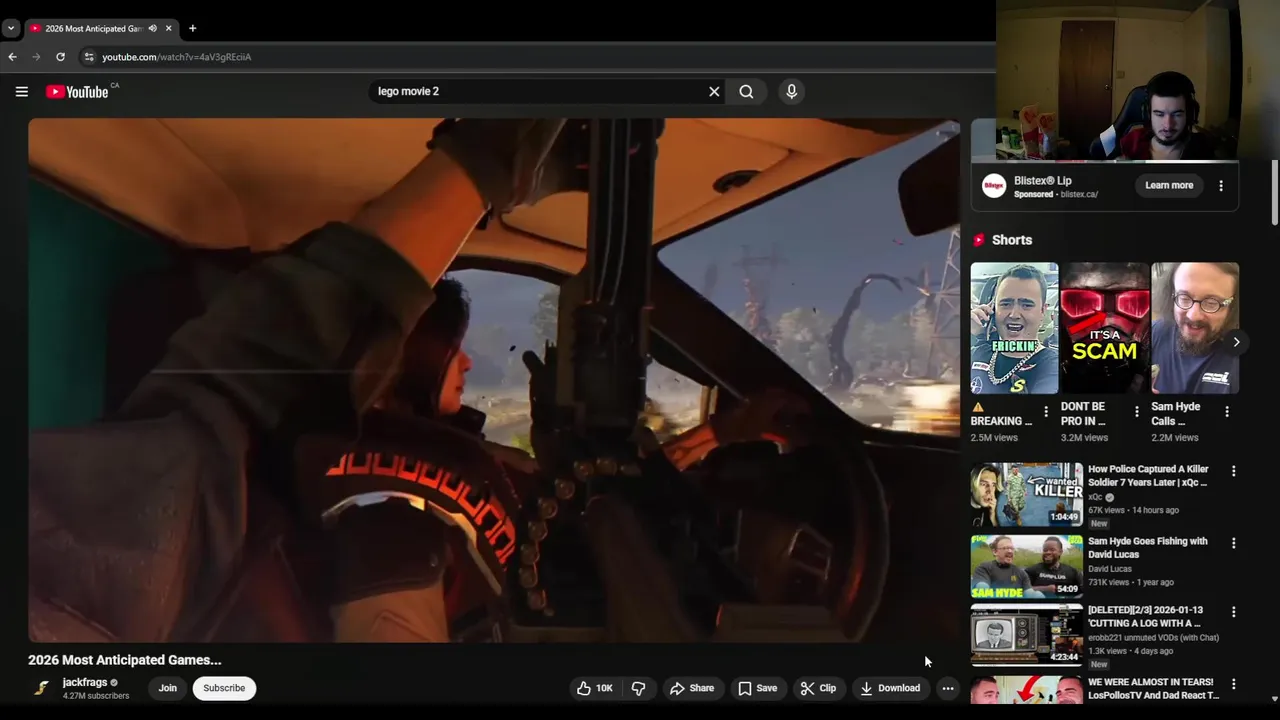Screen dimensions: 1280x720
Task: Share the video
Action: pos(692,688)
